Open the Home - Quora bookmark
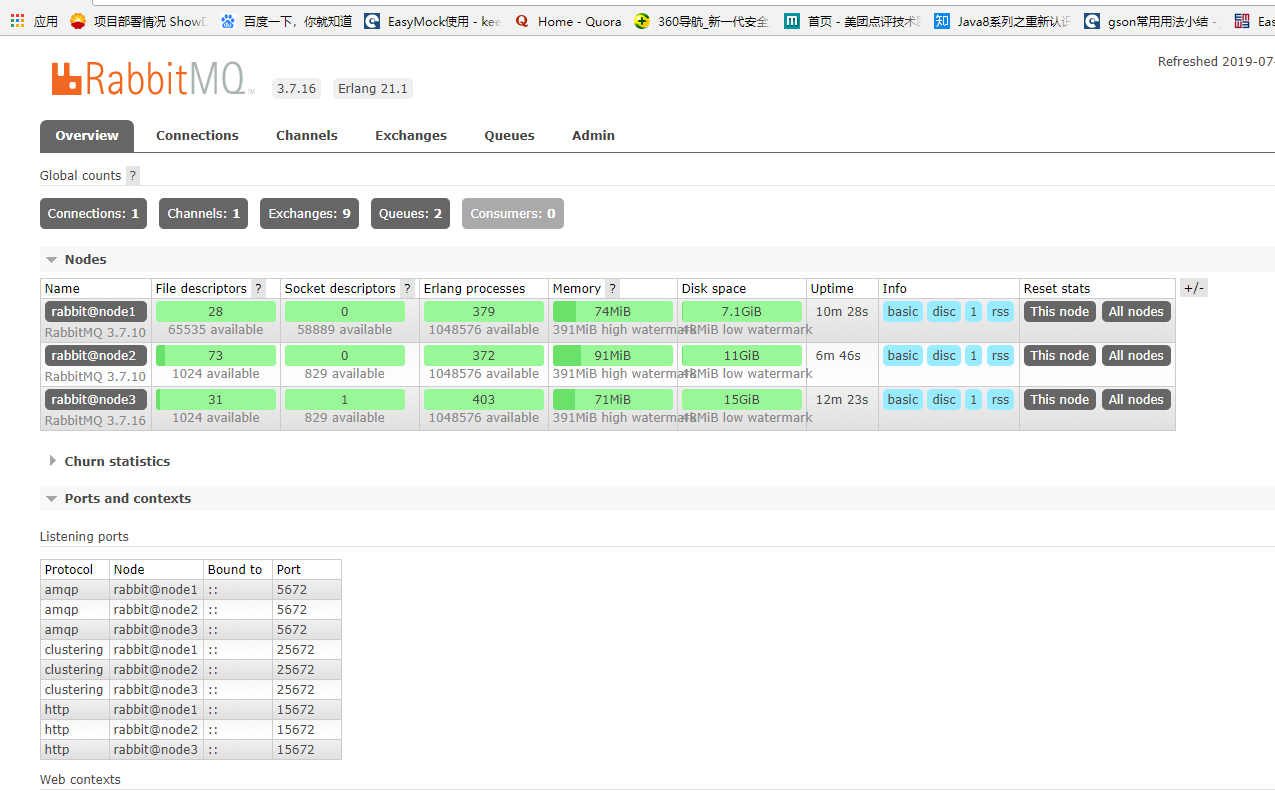The height and width of the screenshot is (794, 1275). tap(567, 21)
